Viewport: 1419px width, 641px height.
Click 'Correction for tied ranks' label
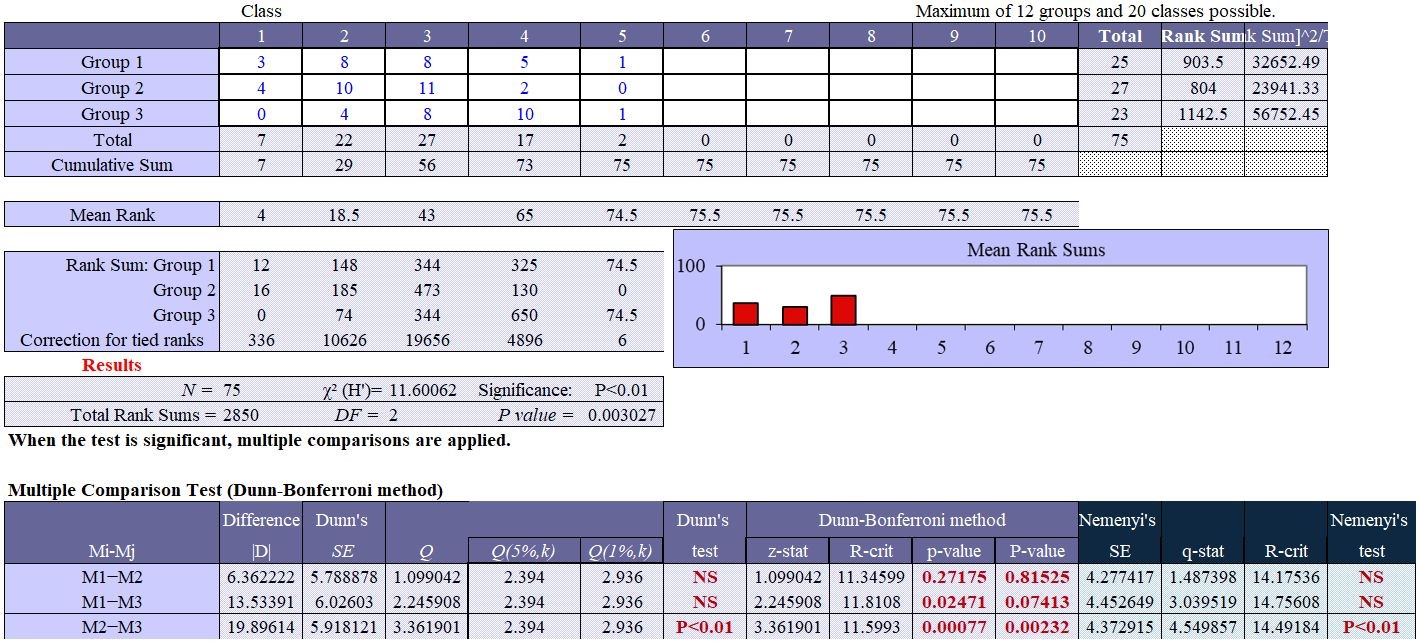click(112, 340)
